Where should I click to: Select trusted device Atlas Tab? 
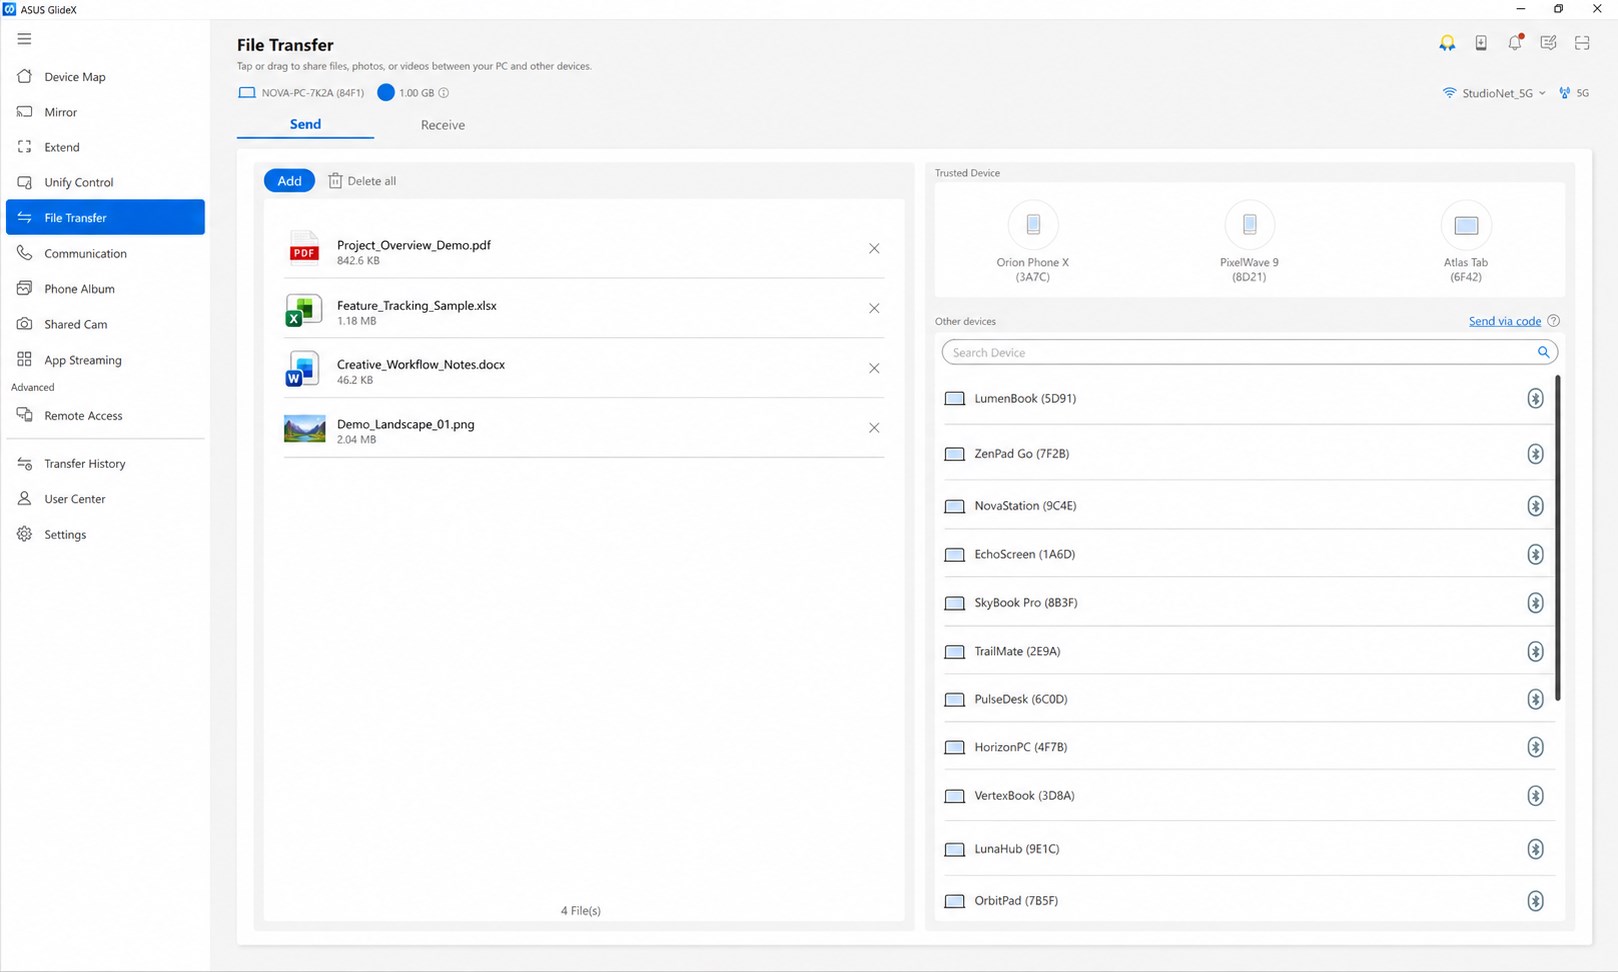click(1466, 241)
